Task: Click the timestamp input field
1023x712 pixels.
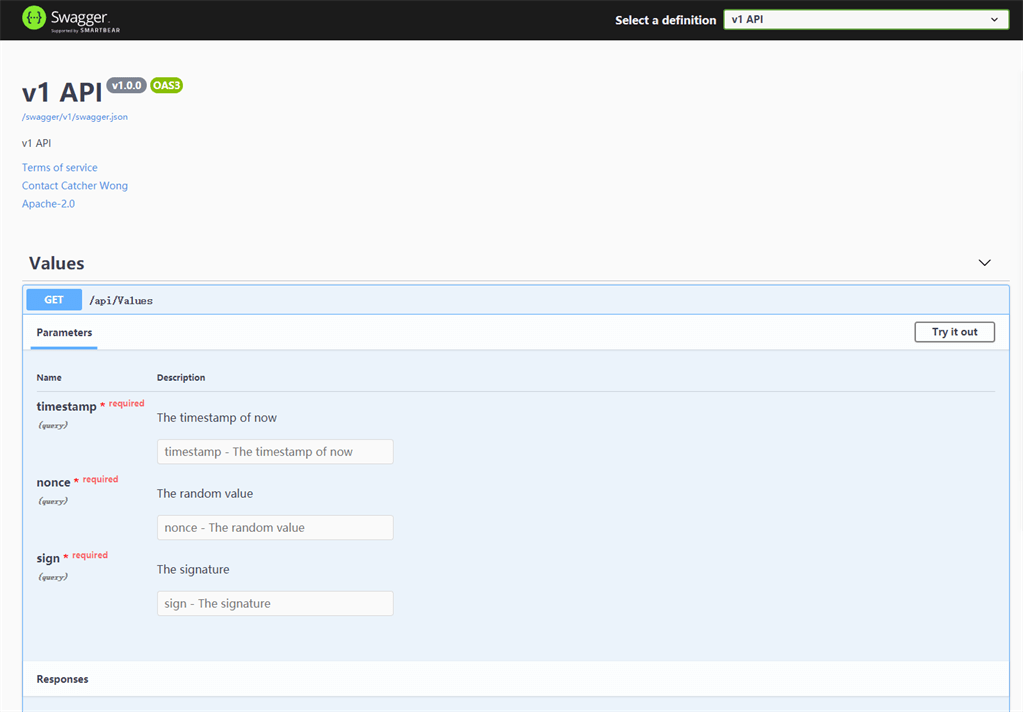Action: [275, 452]
